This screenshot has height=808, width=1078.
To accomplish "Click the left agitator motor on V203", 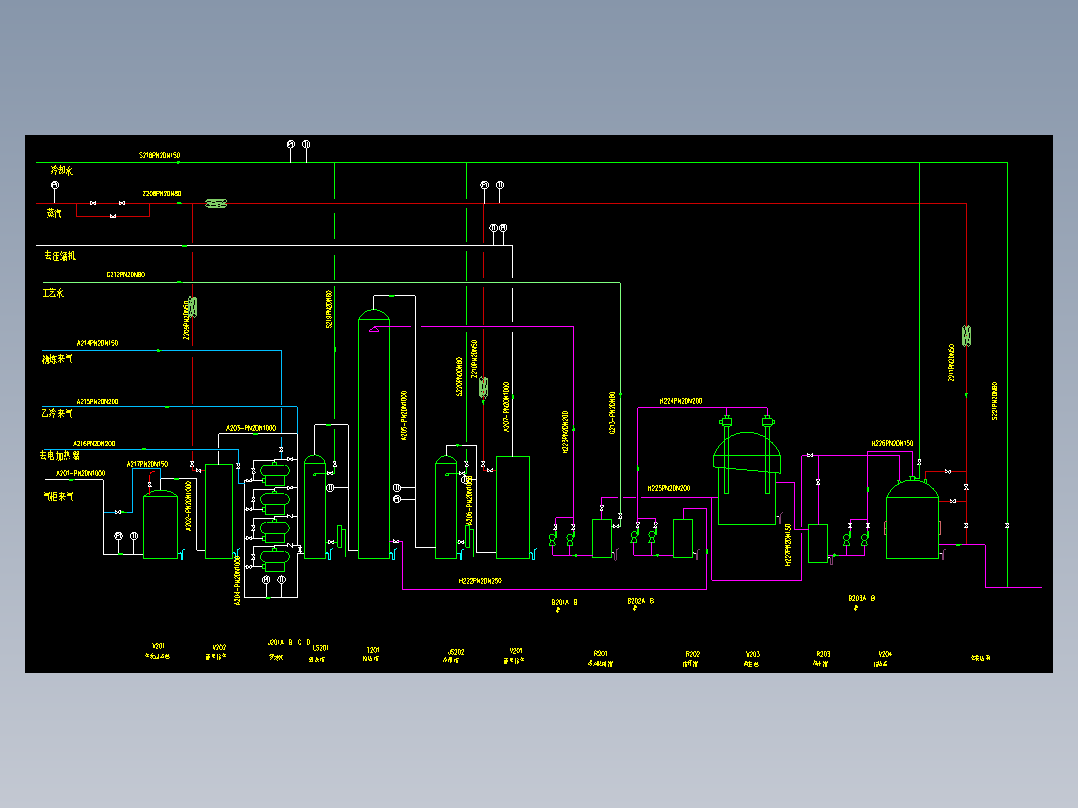I will pyautogui.click(x=726, y=421).
